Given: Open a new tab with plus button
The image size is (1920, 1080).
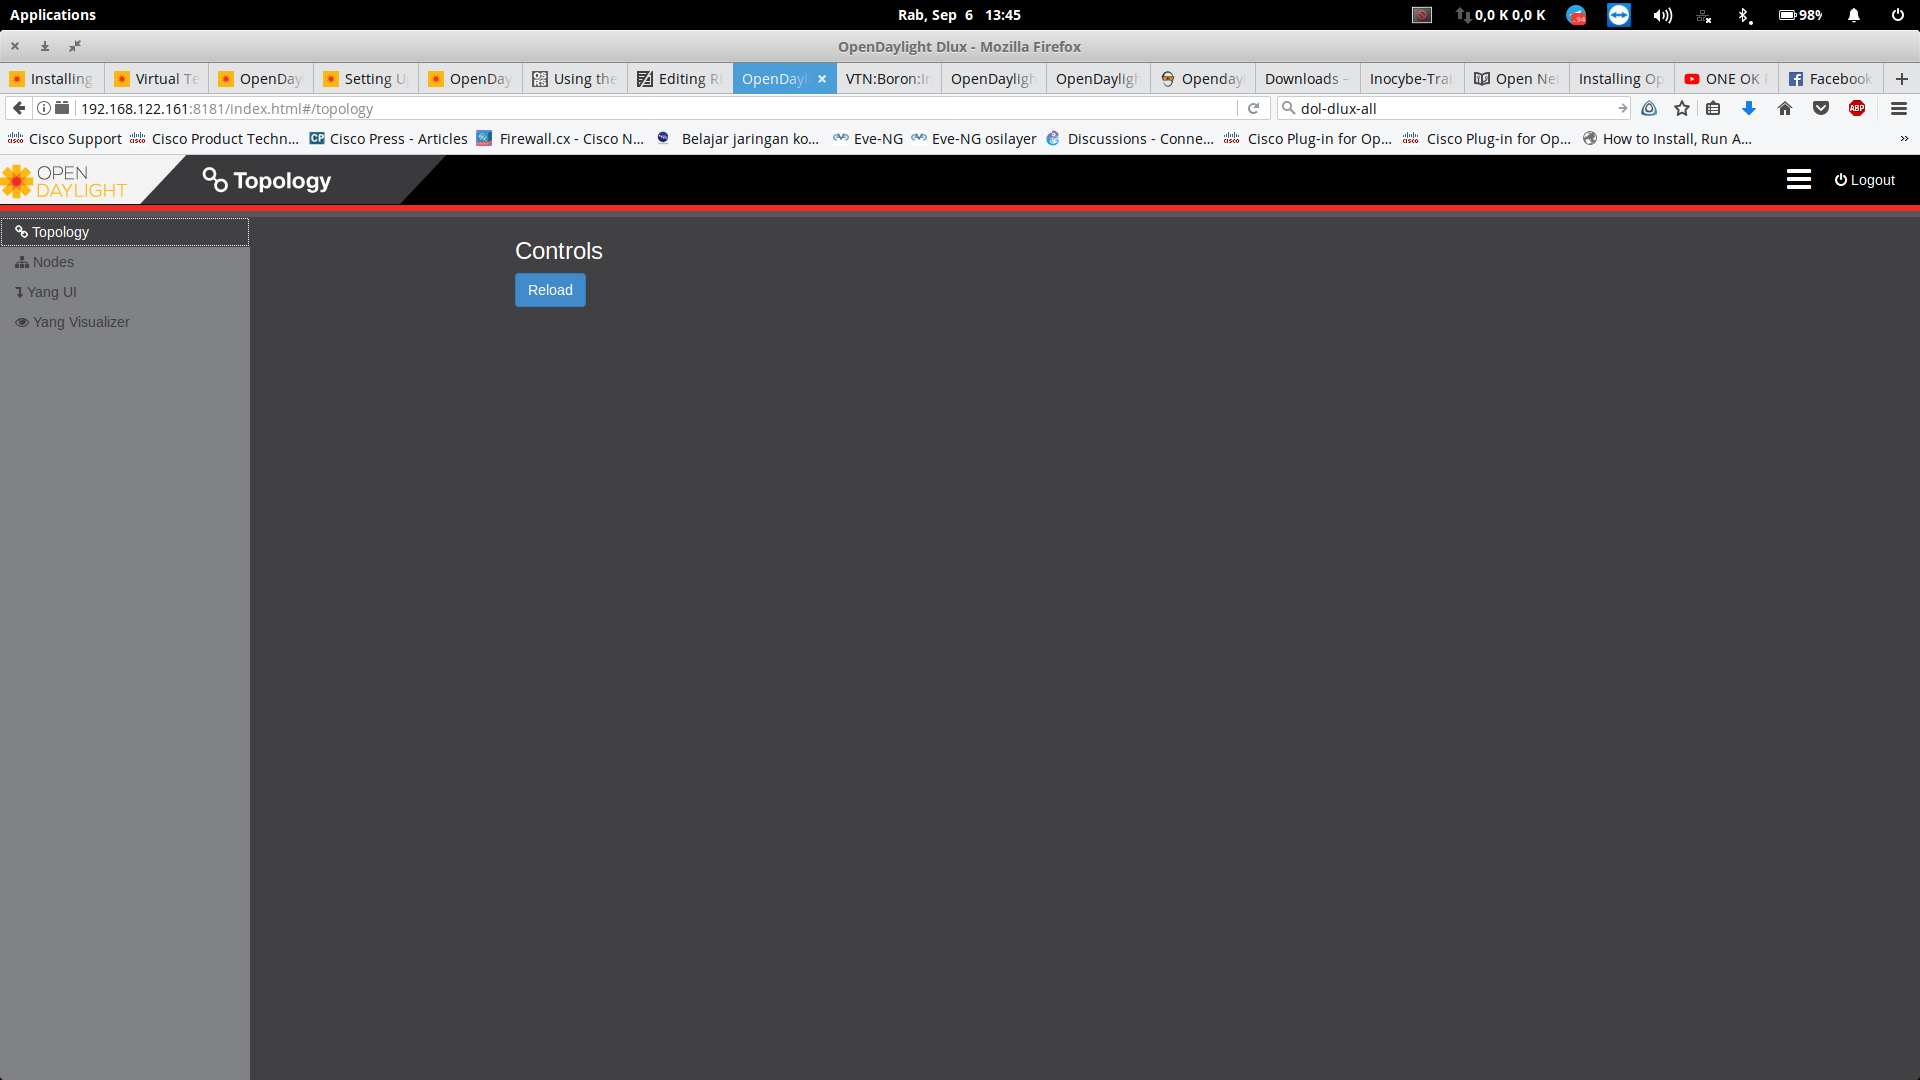Looking at the screenshot, I should point(1902,79).
